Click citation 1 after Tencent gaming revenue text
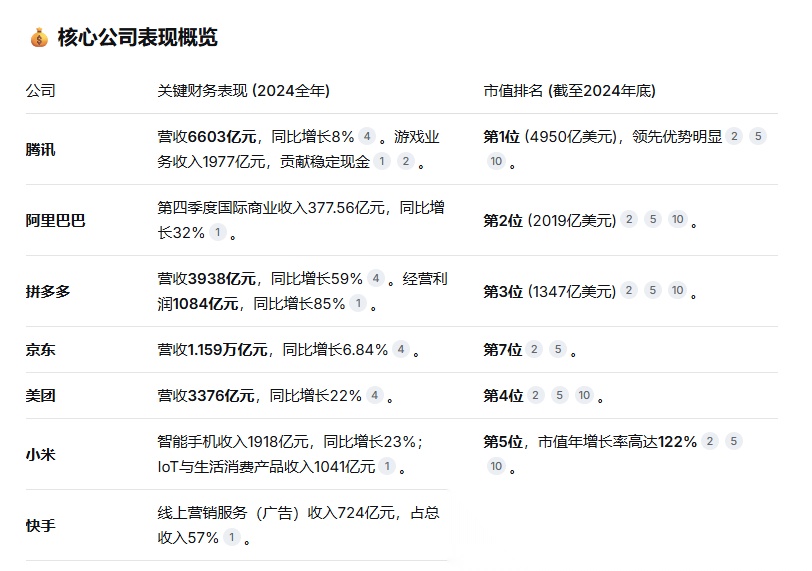Image resolution: width=812 pixels, height=571 pixels. click(382, 161)
